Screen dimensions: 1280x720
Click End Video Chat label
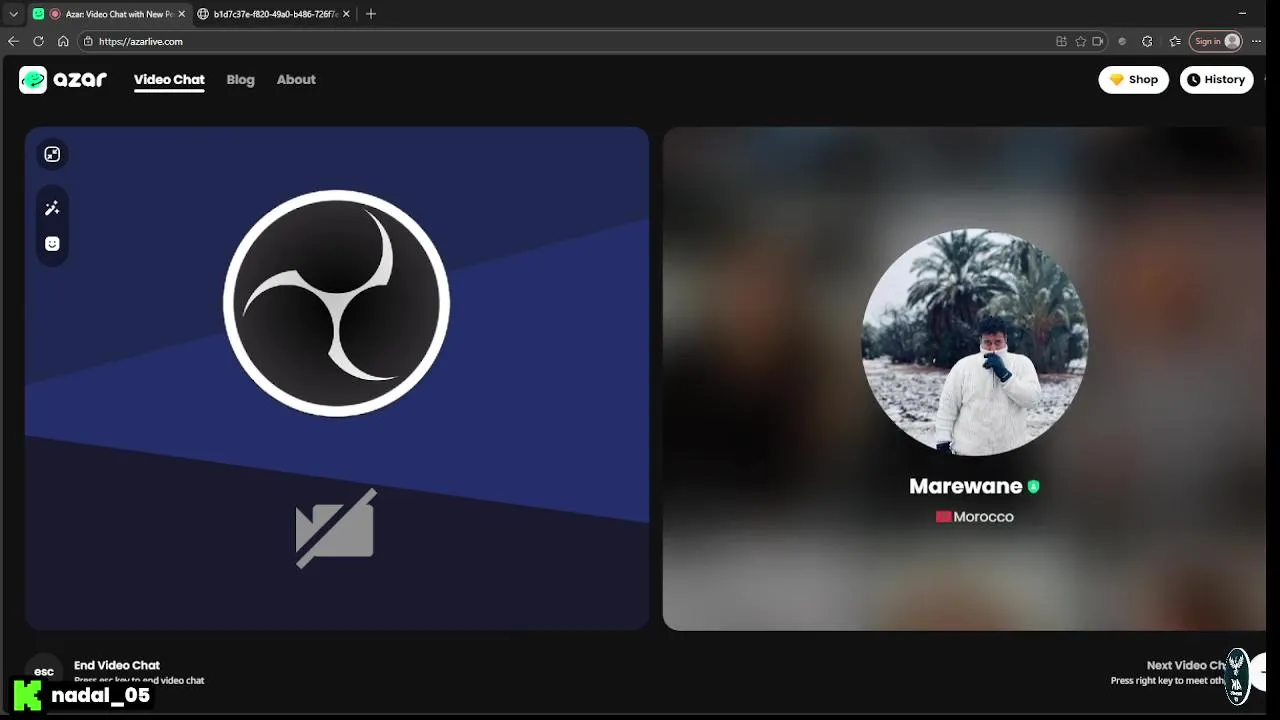coord(117,665)
